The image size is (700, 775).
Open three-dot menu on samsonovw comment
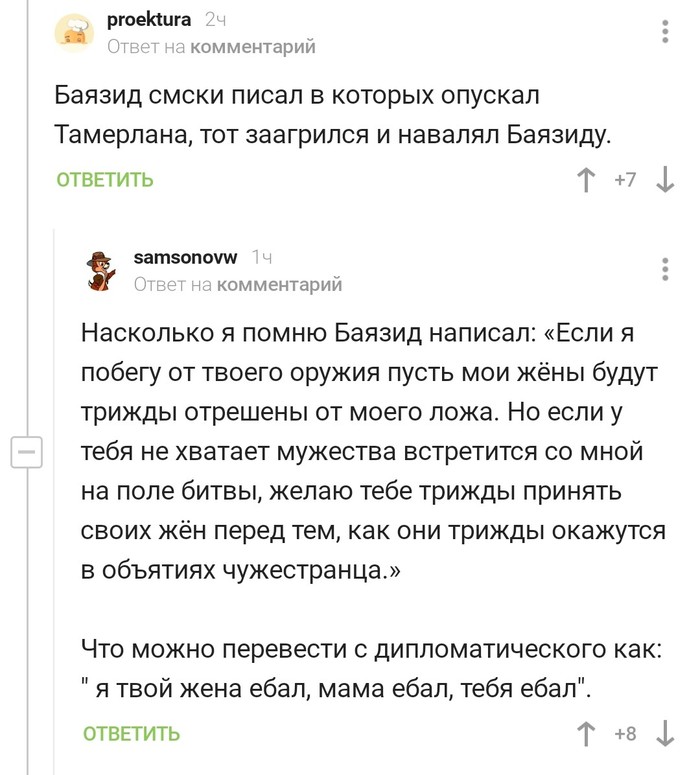[666, 270]
